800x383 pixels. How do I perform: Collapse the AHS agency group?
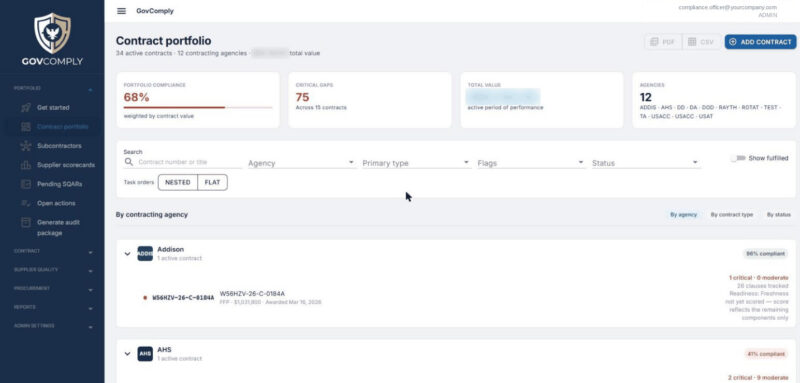click(x=128, y=354)
